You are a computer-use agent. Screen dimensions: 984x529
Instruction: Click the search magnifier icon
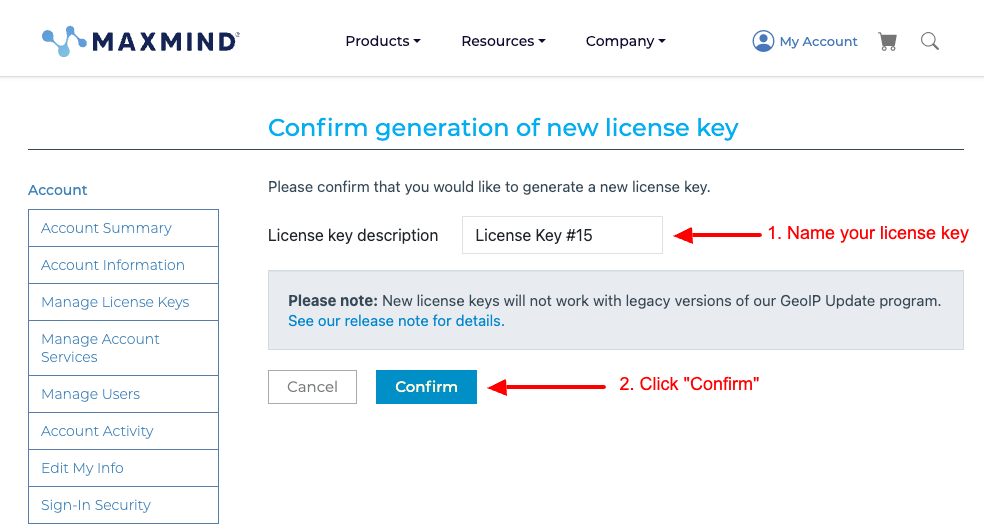(x=929, y=41)
